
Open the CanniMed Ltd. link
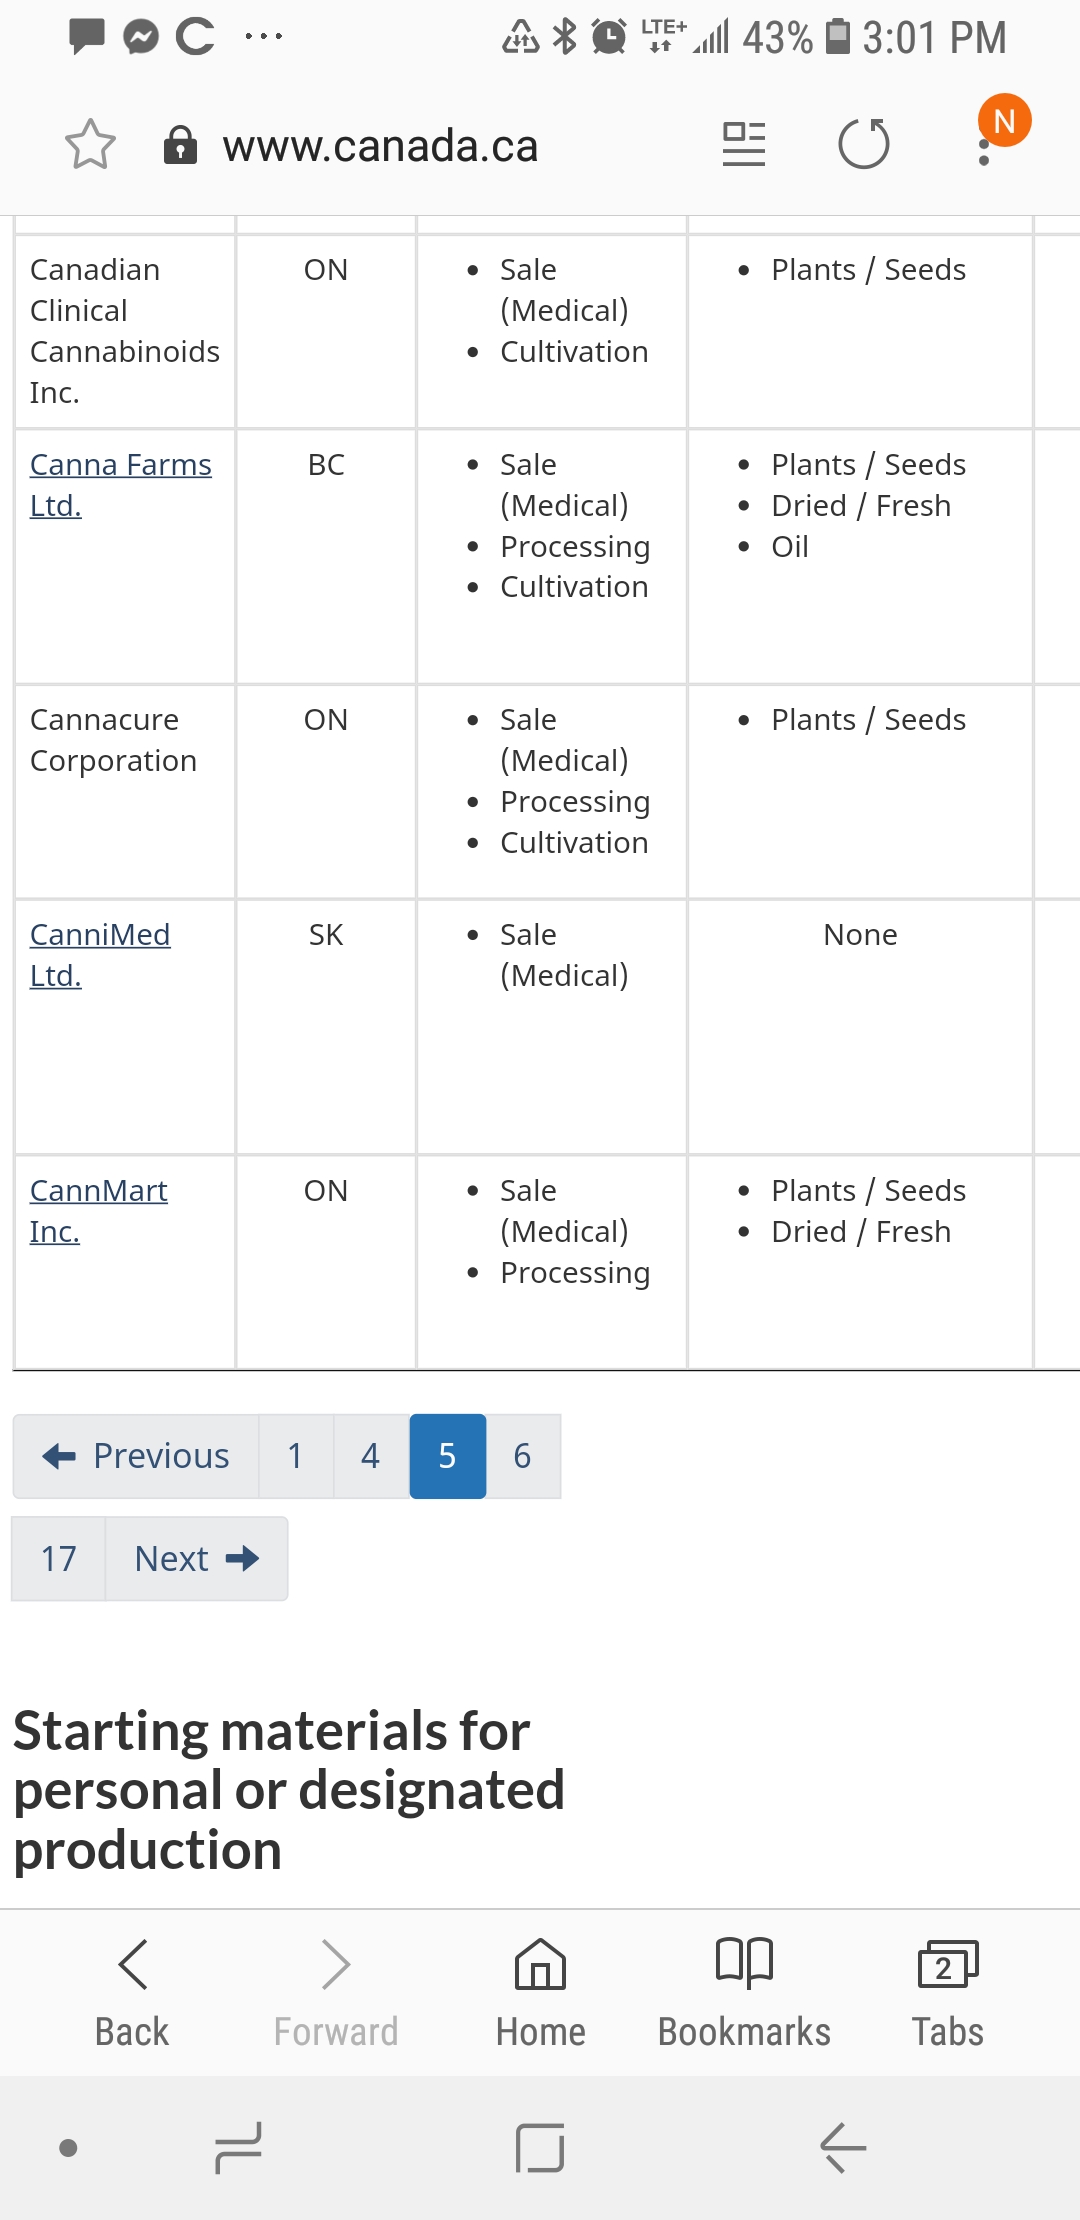(x=100, y=955)
